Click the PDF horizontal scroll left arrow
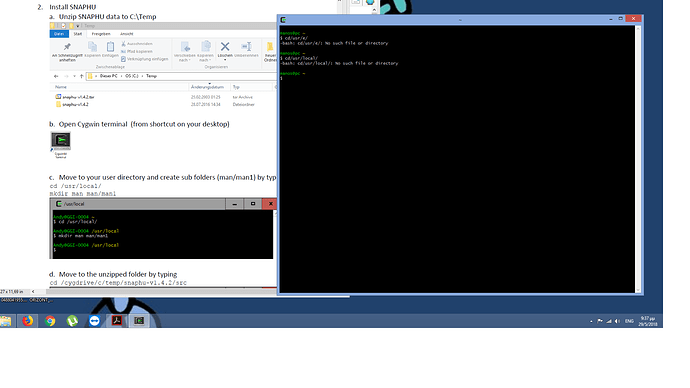The image size is (690, 388). pyautogui.click(x=33, y=291)
